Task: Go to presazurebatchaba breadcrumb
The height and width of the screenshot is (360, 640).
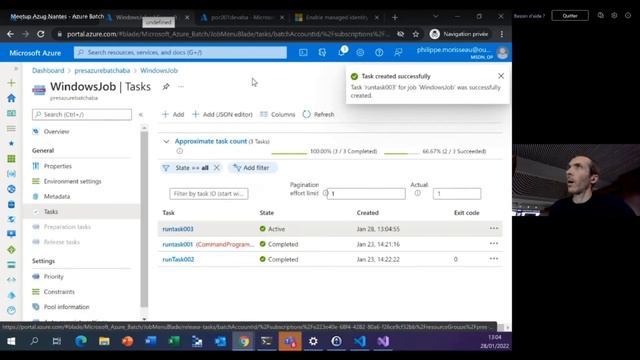Action: click(102, 70)
